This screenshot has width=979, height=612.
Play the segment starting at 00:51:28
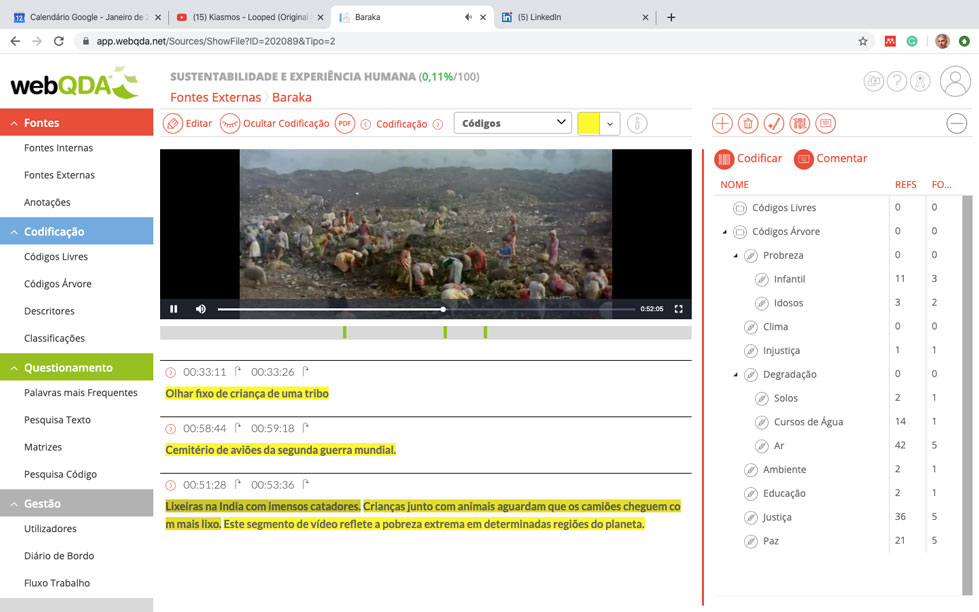pyautogui.click(x=170, y=485)
